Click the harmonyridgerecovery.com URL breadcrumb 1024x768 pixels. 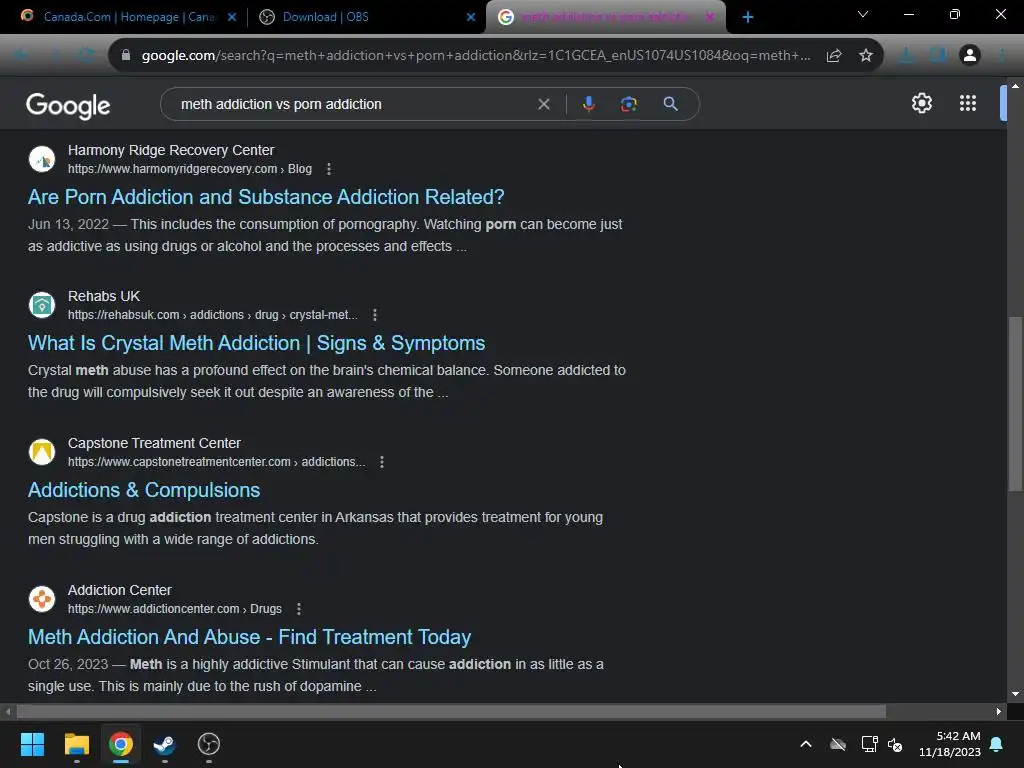click(189, 169)
